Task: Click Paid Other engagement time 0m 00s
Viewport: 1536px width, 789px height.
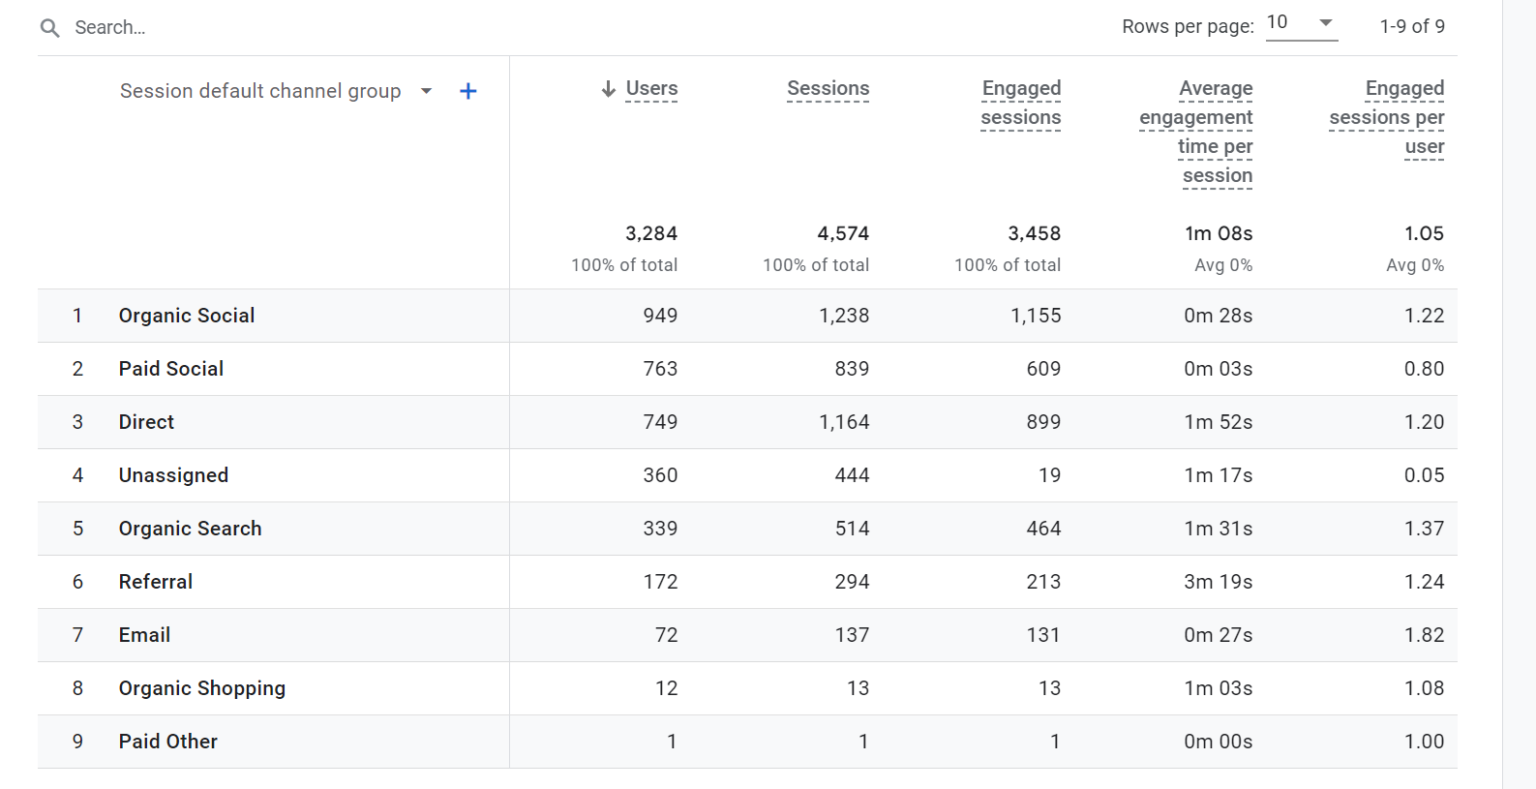Action: coord(1218,741)
